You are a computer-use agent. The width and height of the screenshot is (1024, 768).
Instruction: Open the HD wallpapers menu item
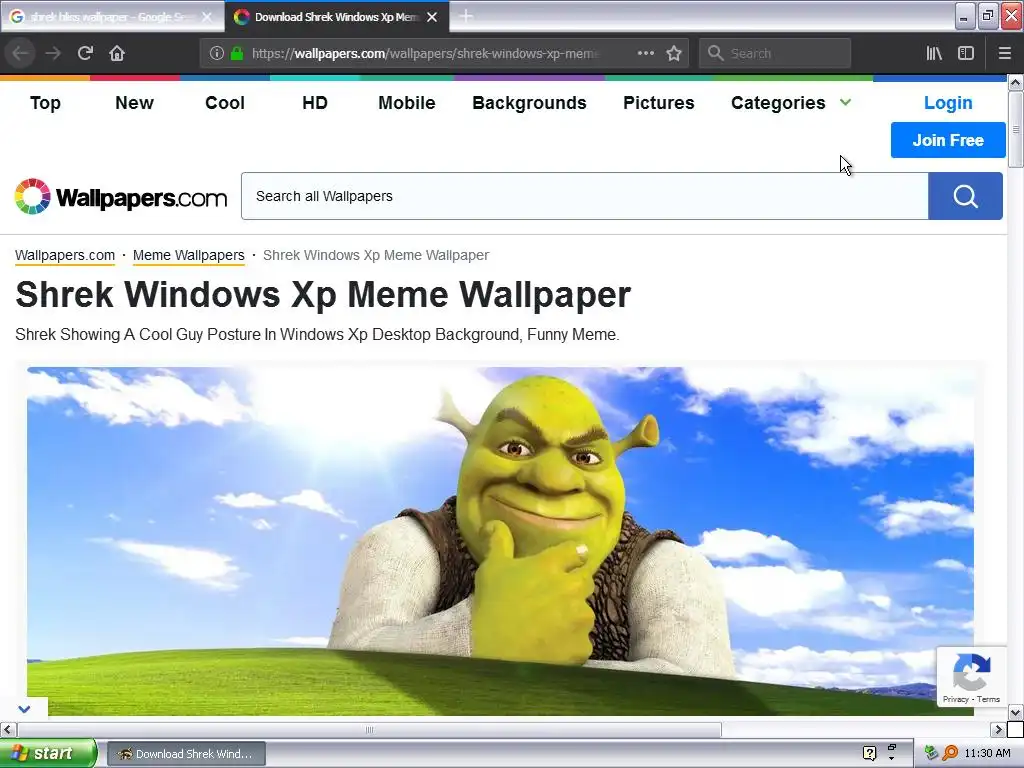tap(315, 103)
